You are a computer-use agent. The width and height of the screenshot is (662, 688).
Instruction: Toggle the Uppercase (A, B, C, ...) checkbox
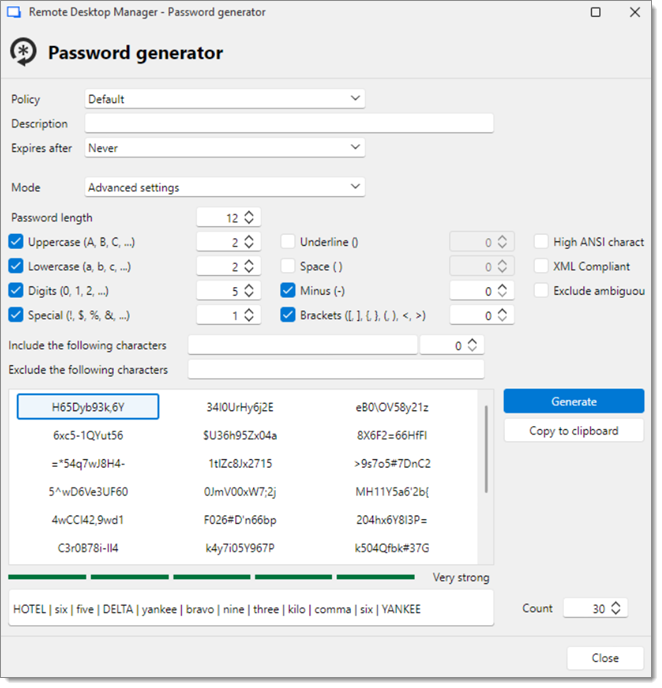click(x=16, y=243)
